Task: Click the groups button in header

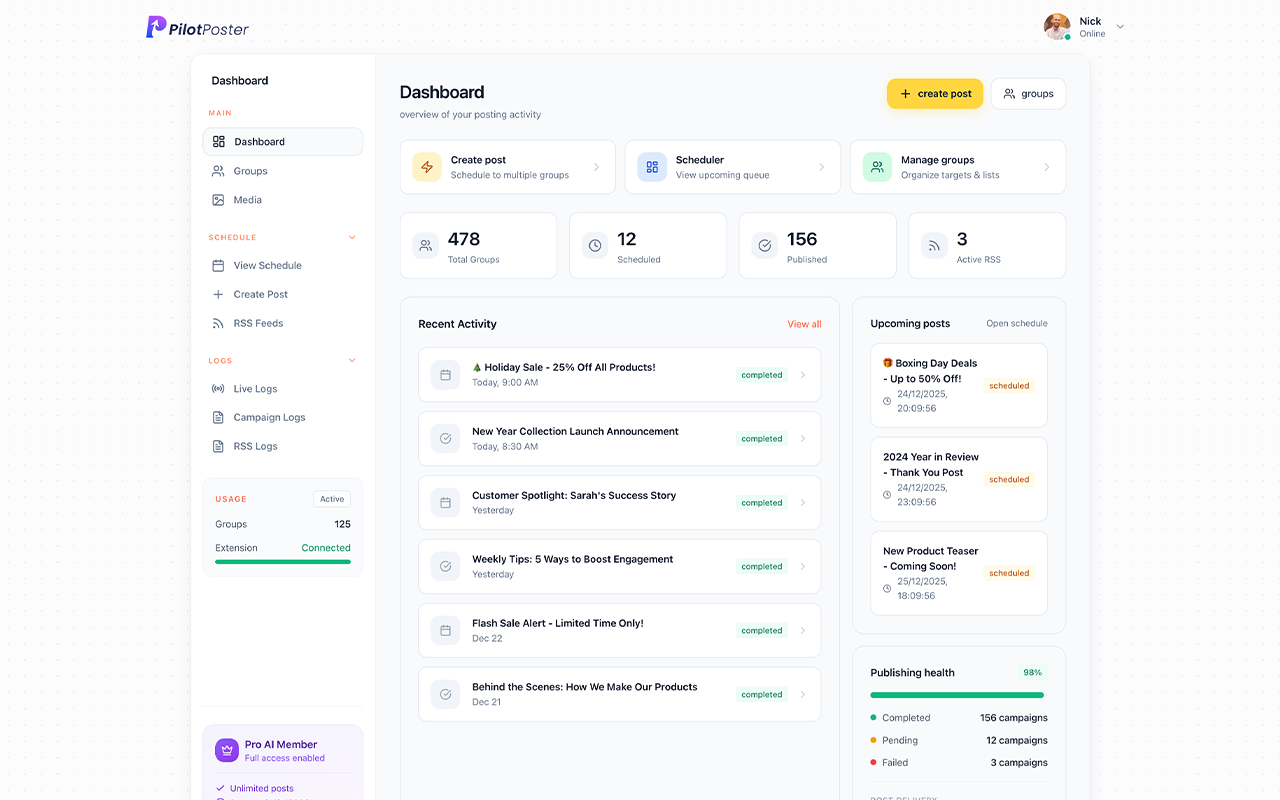Action: coord(1028,94)
